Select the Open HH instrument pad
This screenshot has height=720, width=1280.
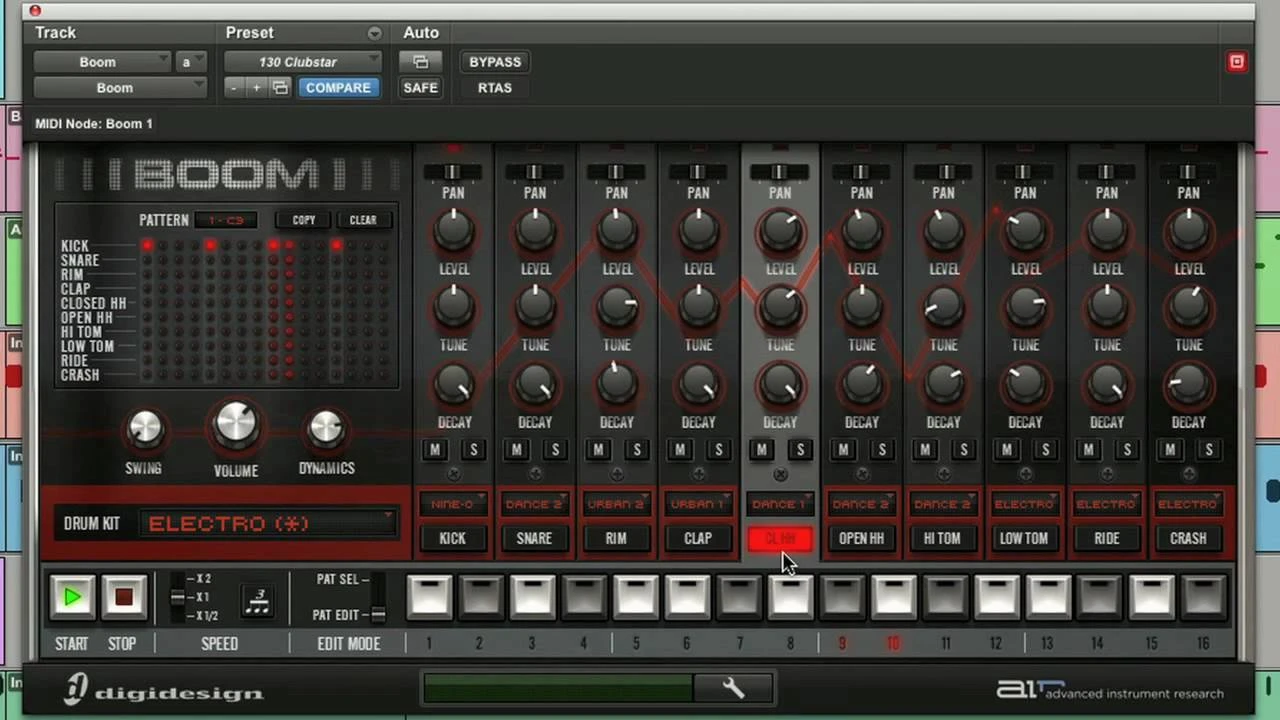[861, 538]
